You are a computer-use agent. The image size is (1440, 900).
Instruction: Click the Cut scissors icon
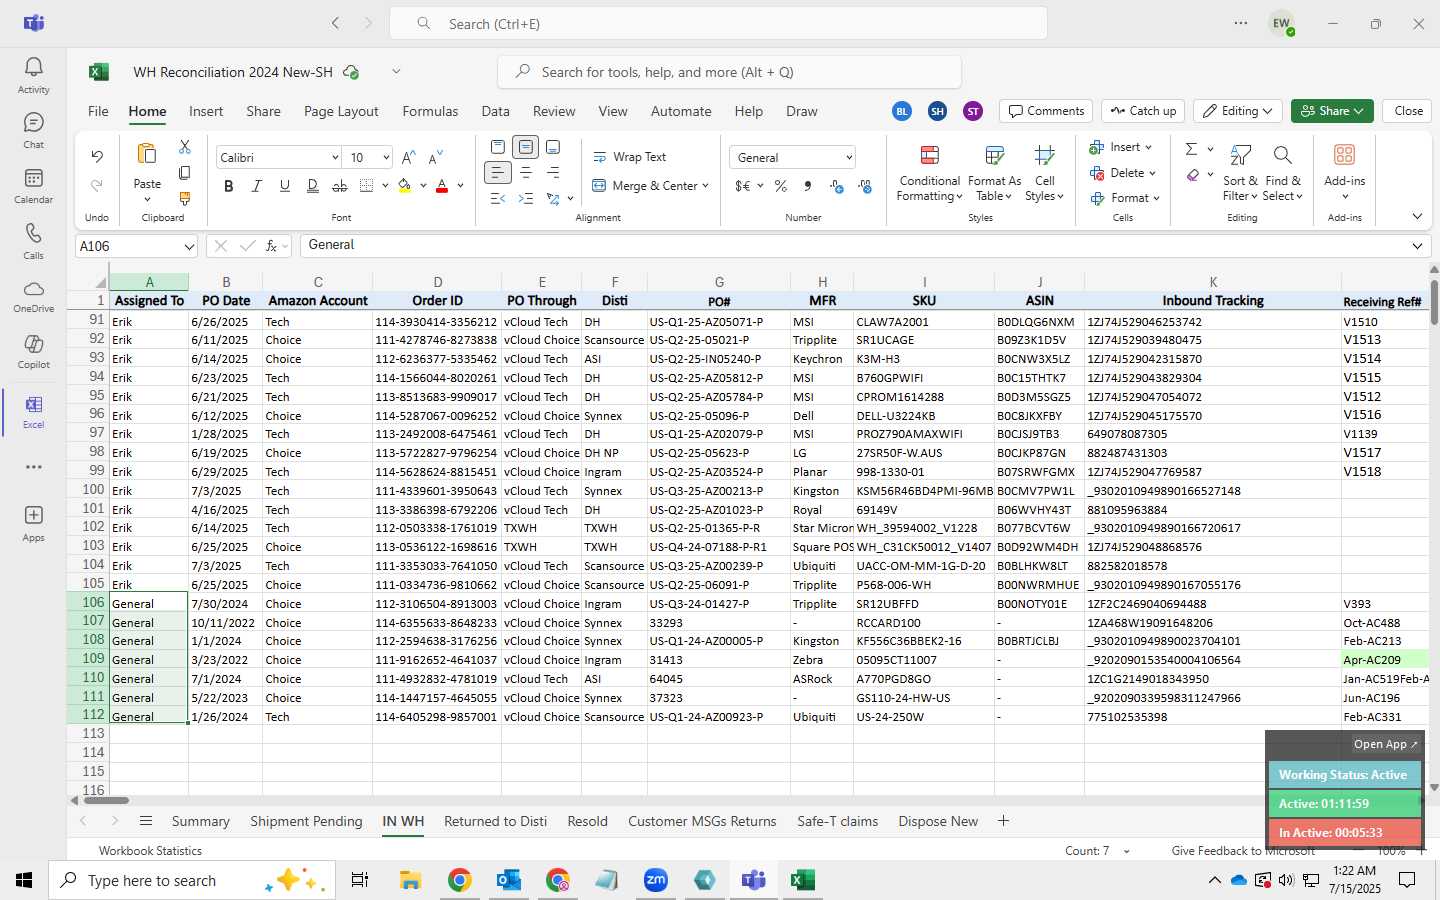tap(184, 147)
